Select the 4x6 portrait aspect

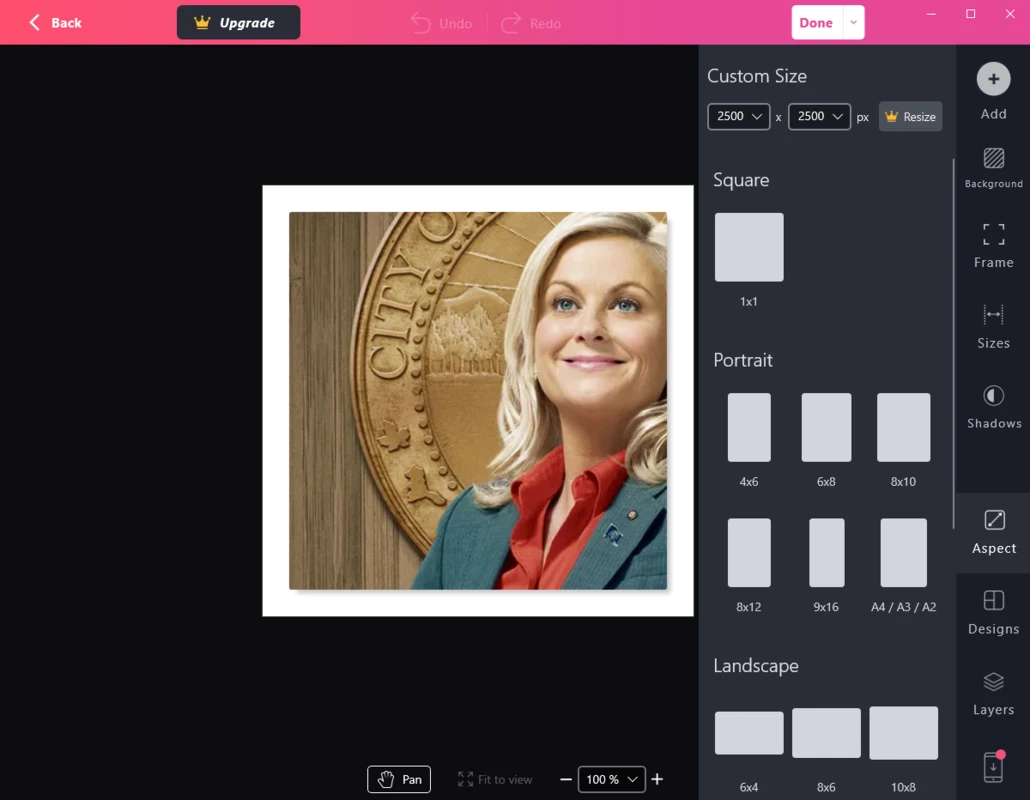click(x=749, y=428)
